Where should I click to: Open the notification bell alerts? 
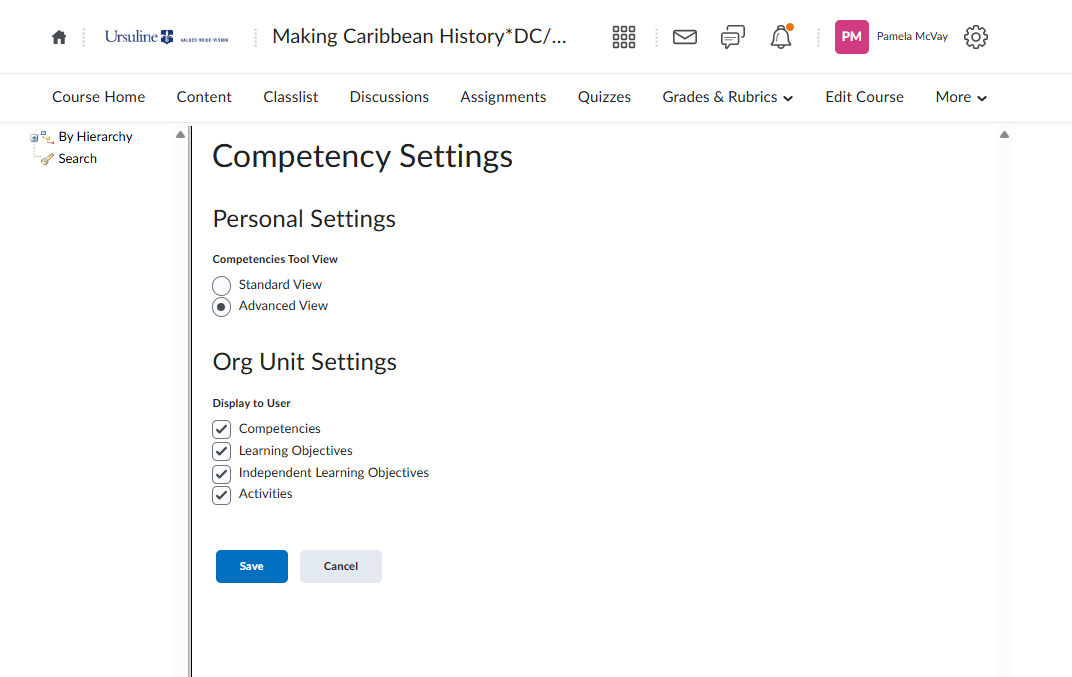click(781, 37)
